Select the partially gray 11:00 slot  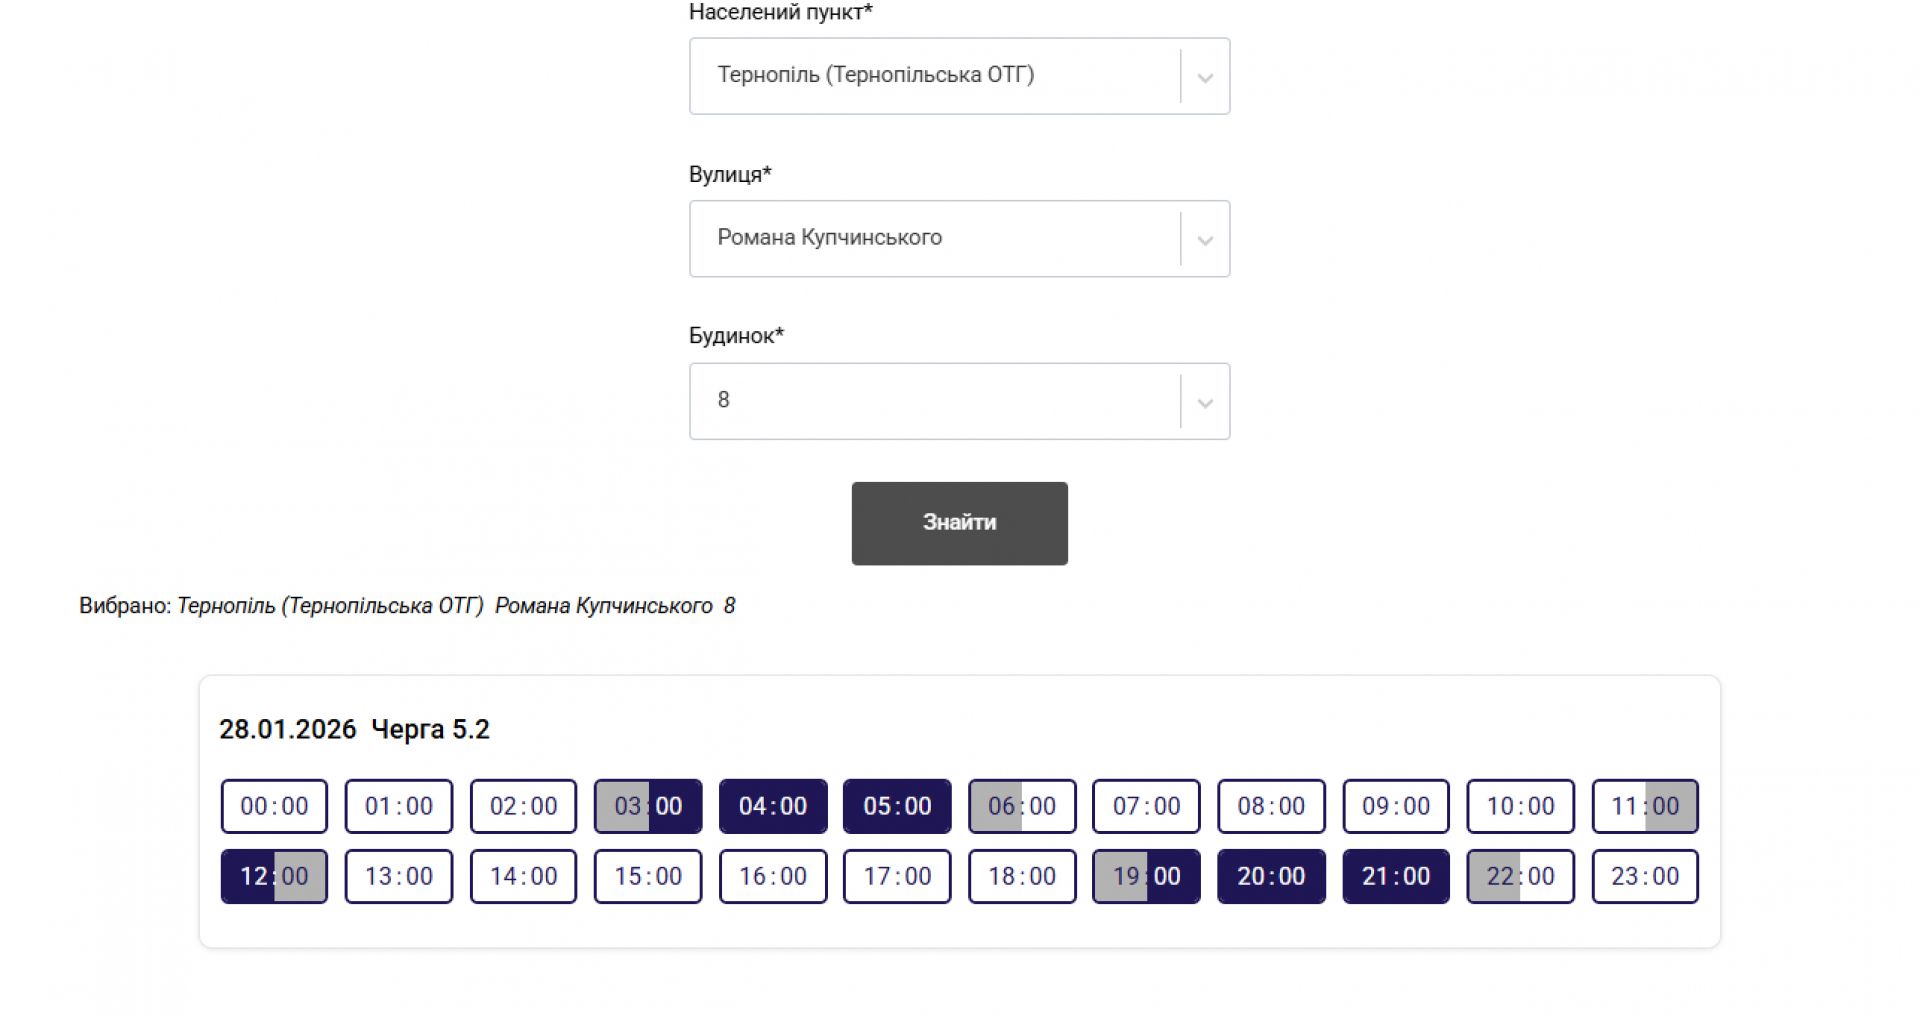click(x=1645, y=806)
